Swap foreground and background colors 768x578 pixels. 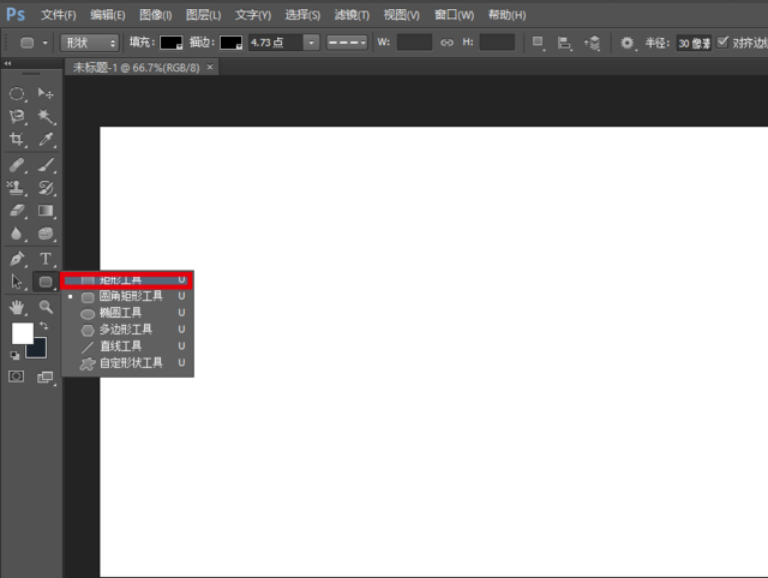tap(44, 326)
